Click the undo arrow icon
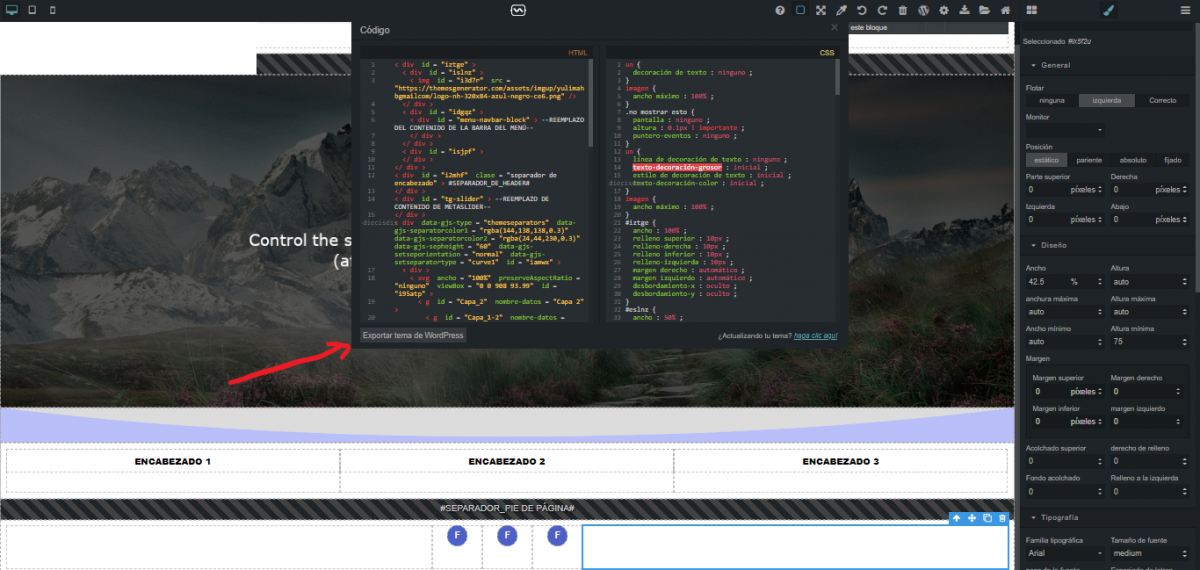Image resolution: width=1200 pixels, height=570 pixels. pyautogui.click(x=862, y=10)
